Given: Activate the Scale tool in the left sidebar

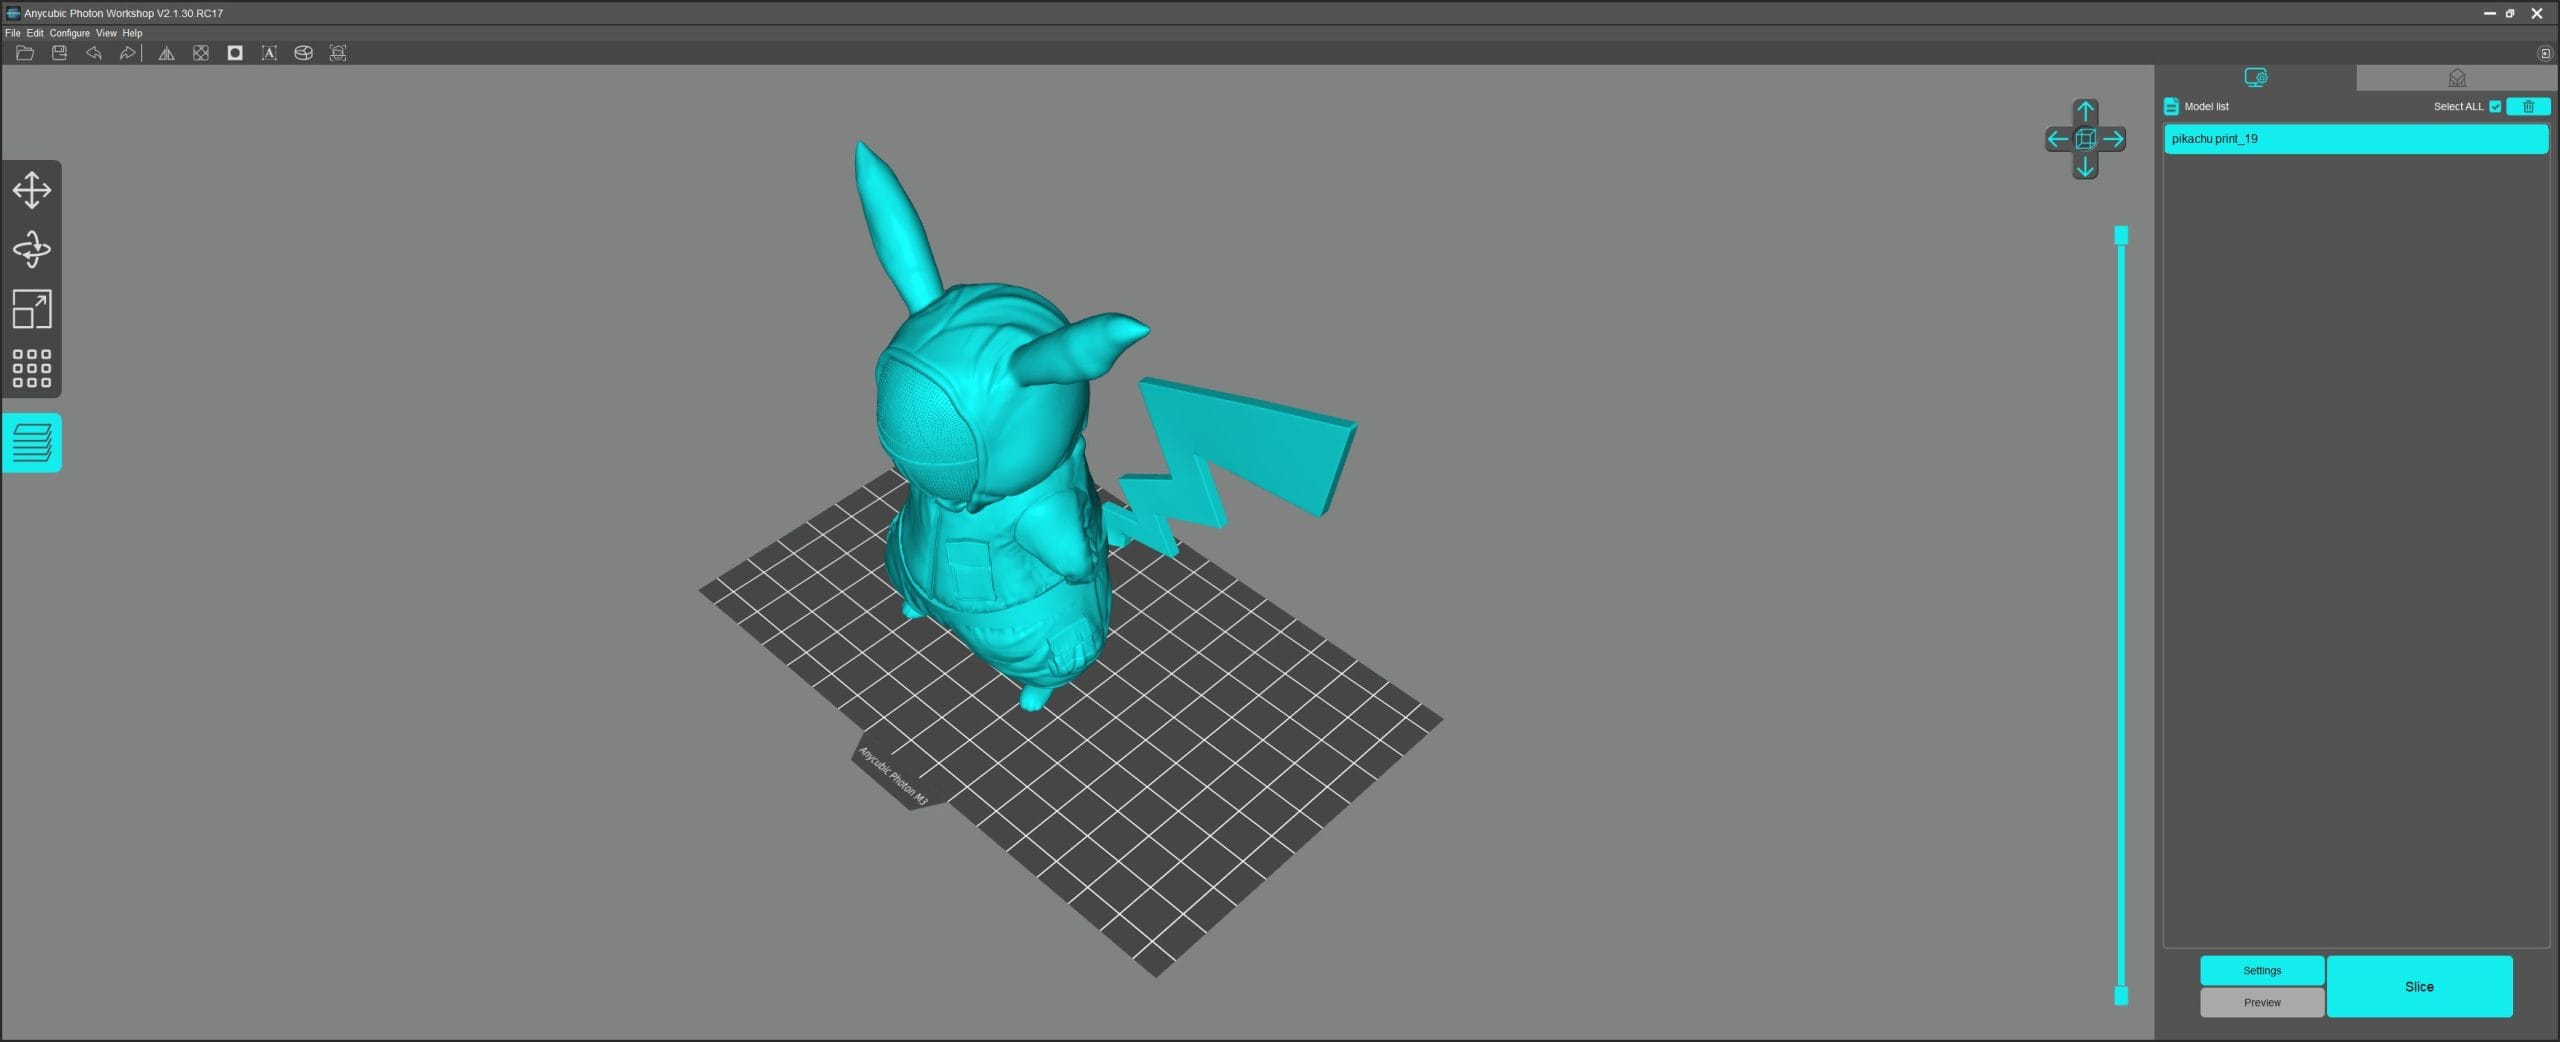Looking at the screenshot, I should (32, 309).
